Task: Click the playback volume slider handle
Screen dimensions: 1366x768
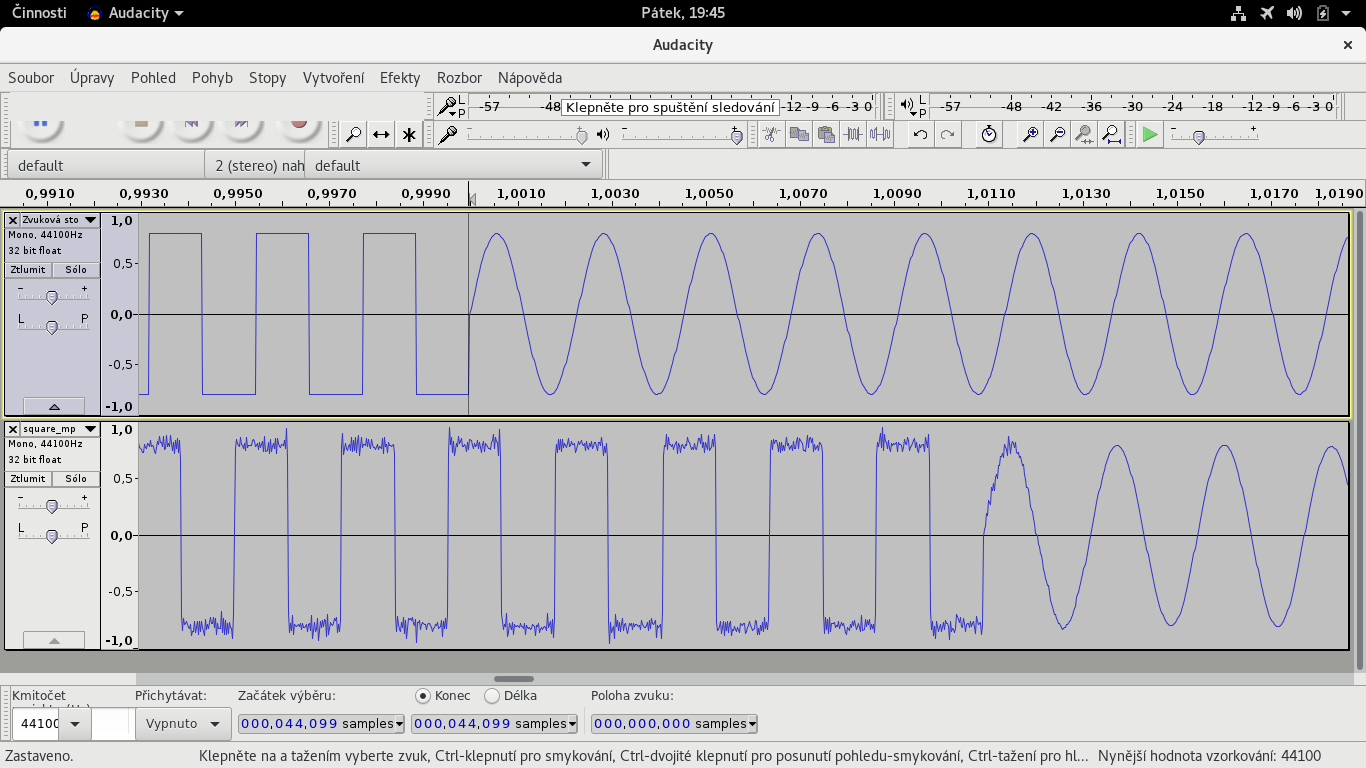Action: pyautogui.click(x=737, y=136)
